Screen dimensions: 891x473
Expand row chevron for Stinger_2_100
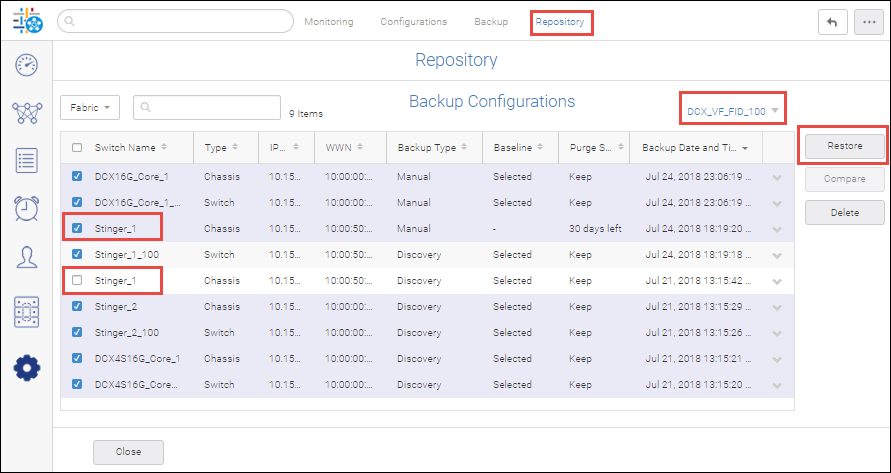pyautogui.click(x=777, y=334)
